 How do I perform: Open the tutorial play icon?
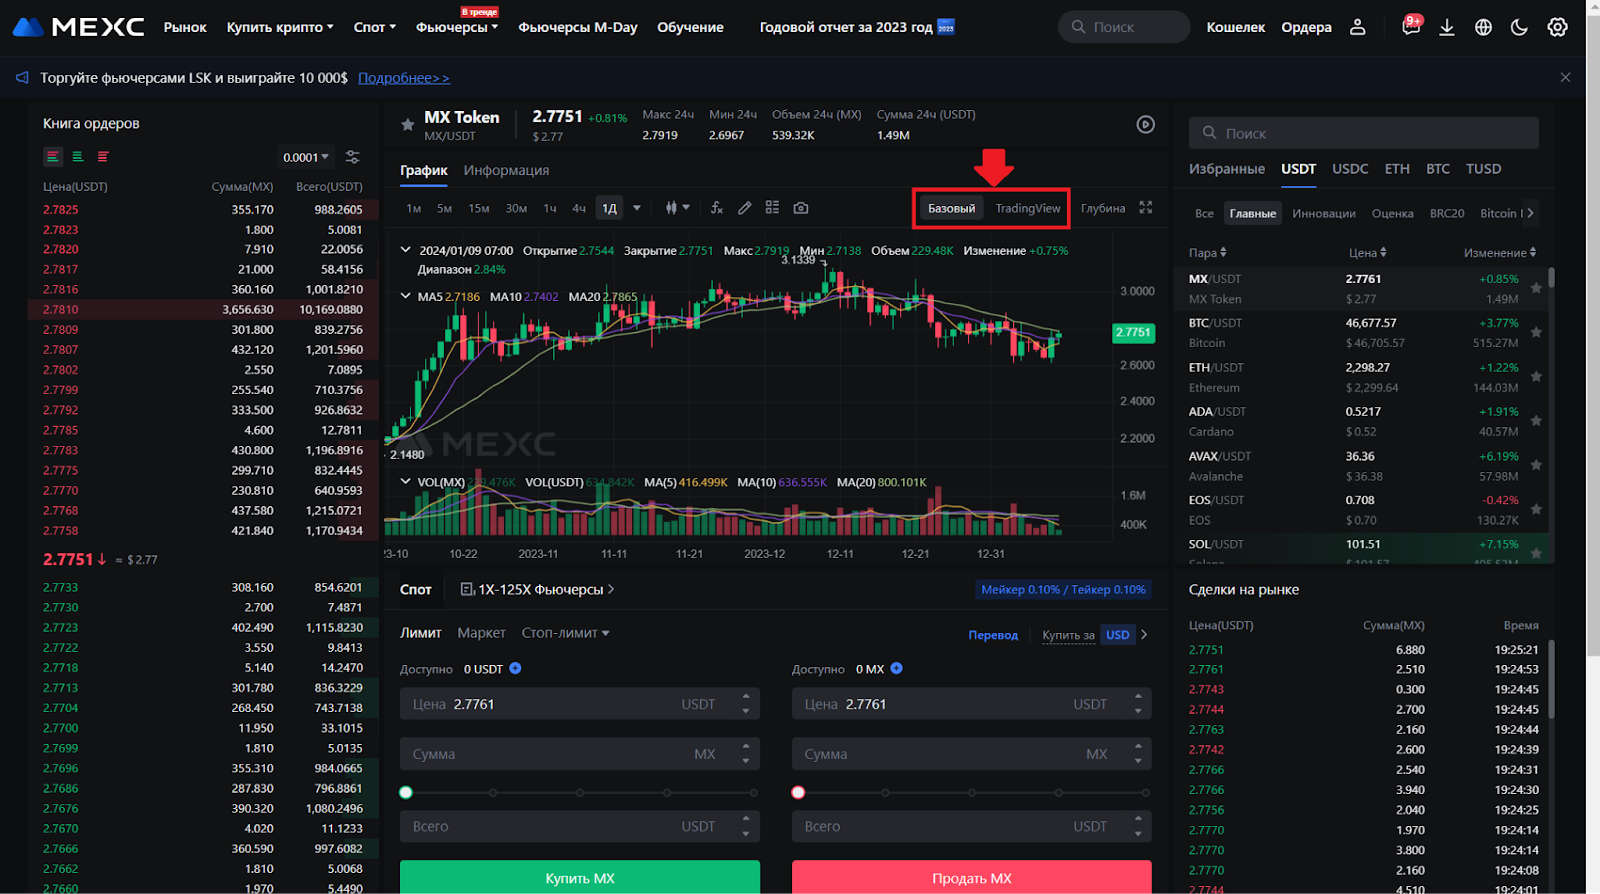(x=1146, y=124)
